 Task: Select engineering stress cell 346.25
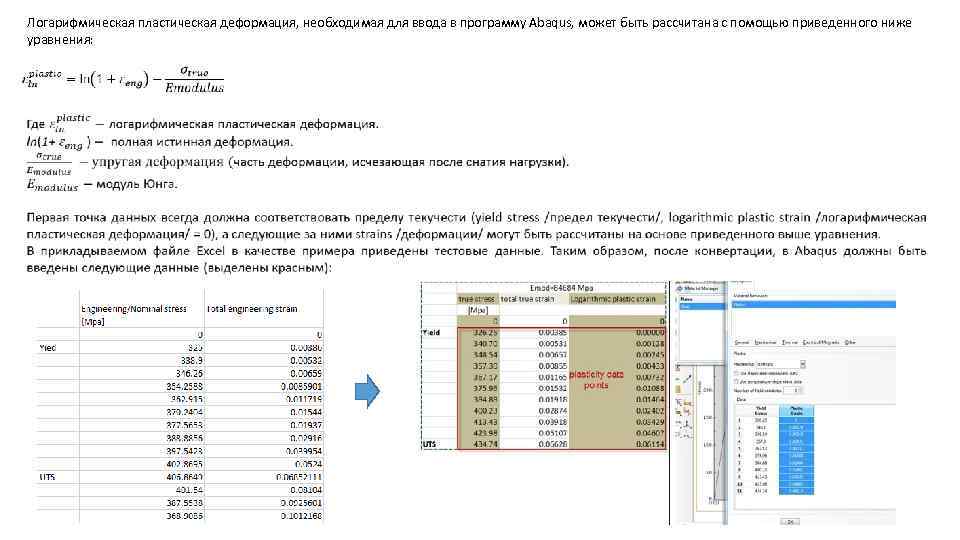pos(141,373)
